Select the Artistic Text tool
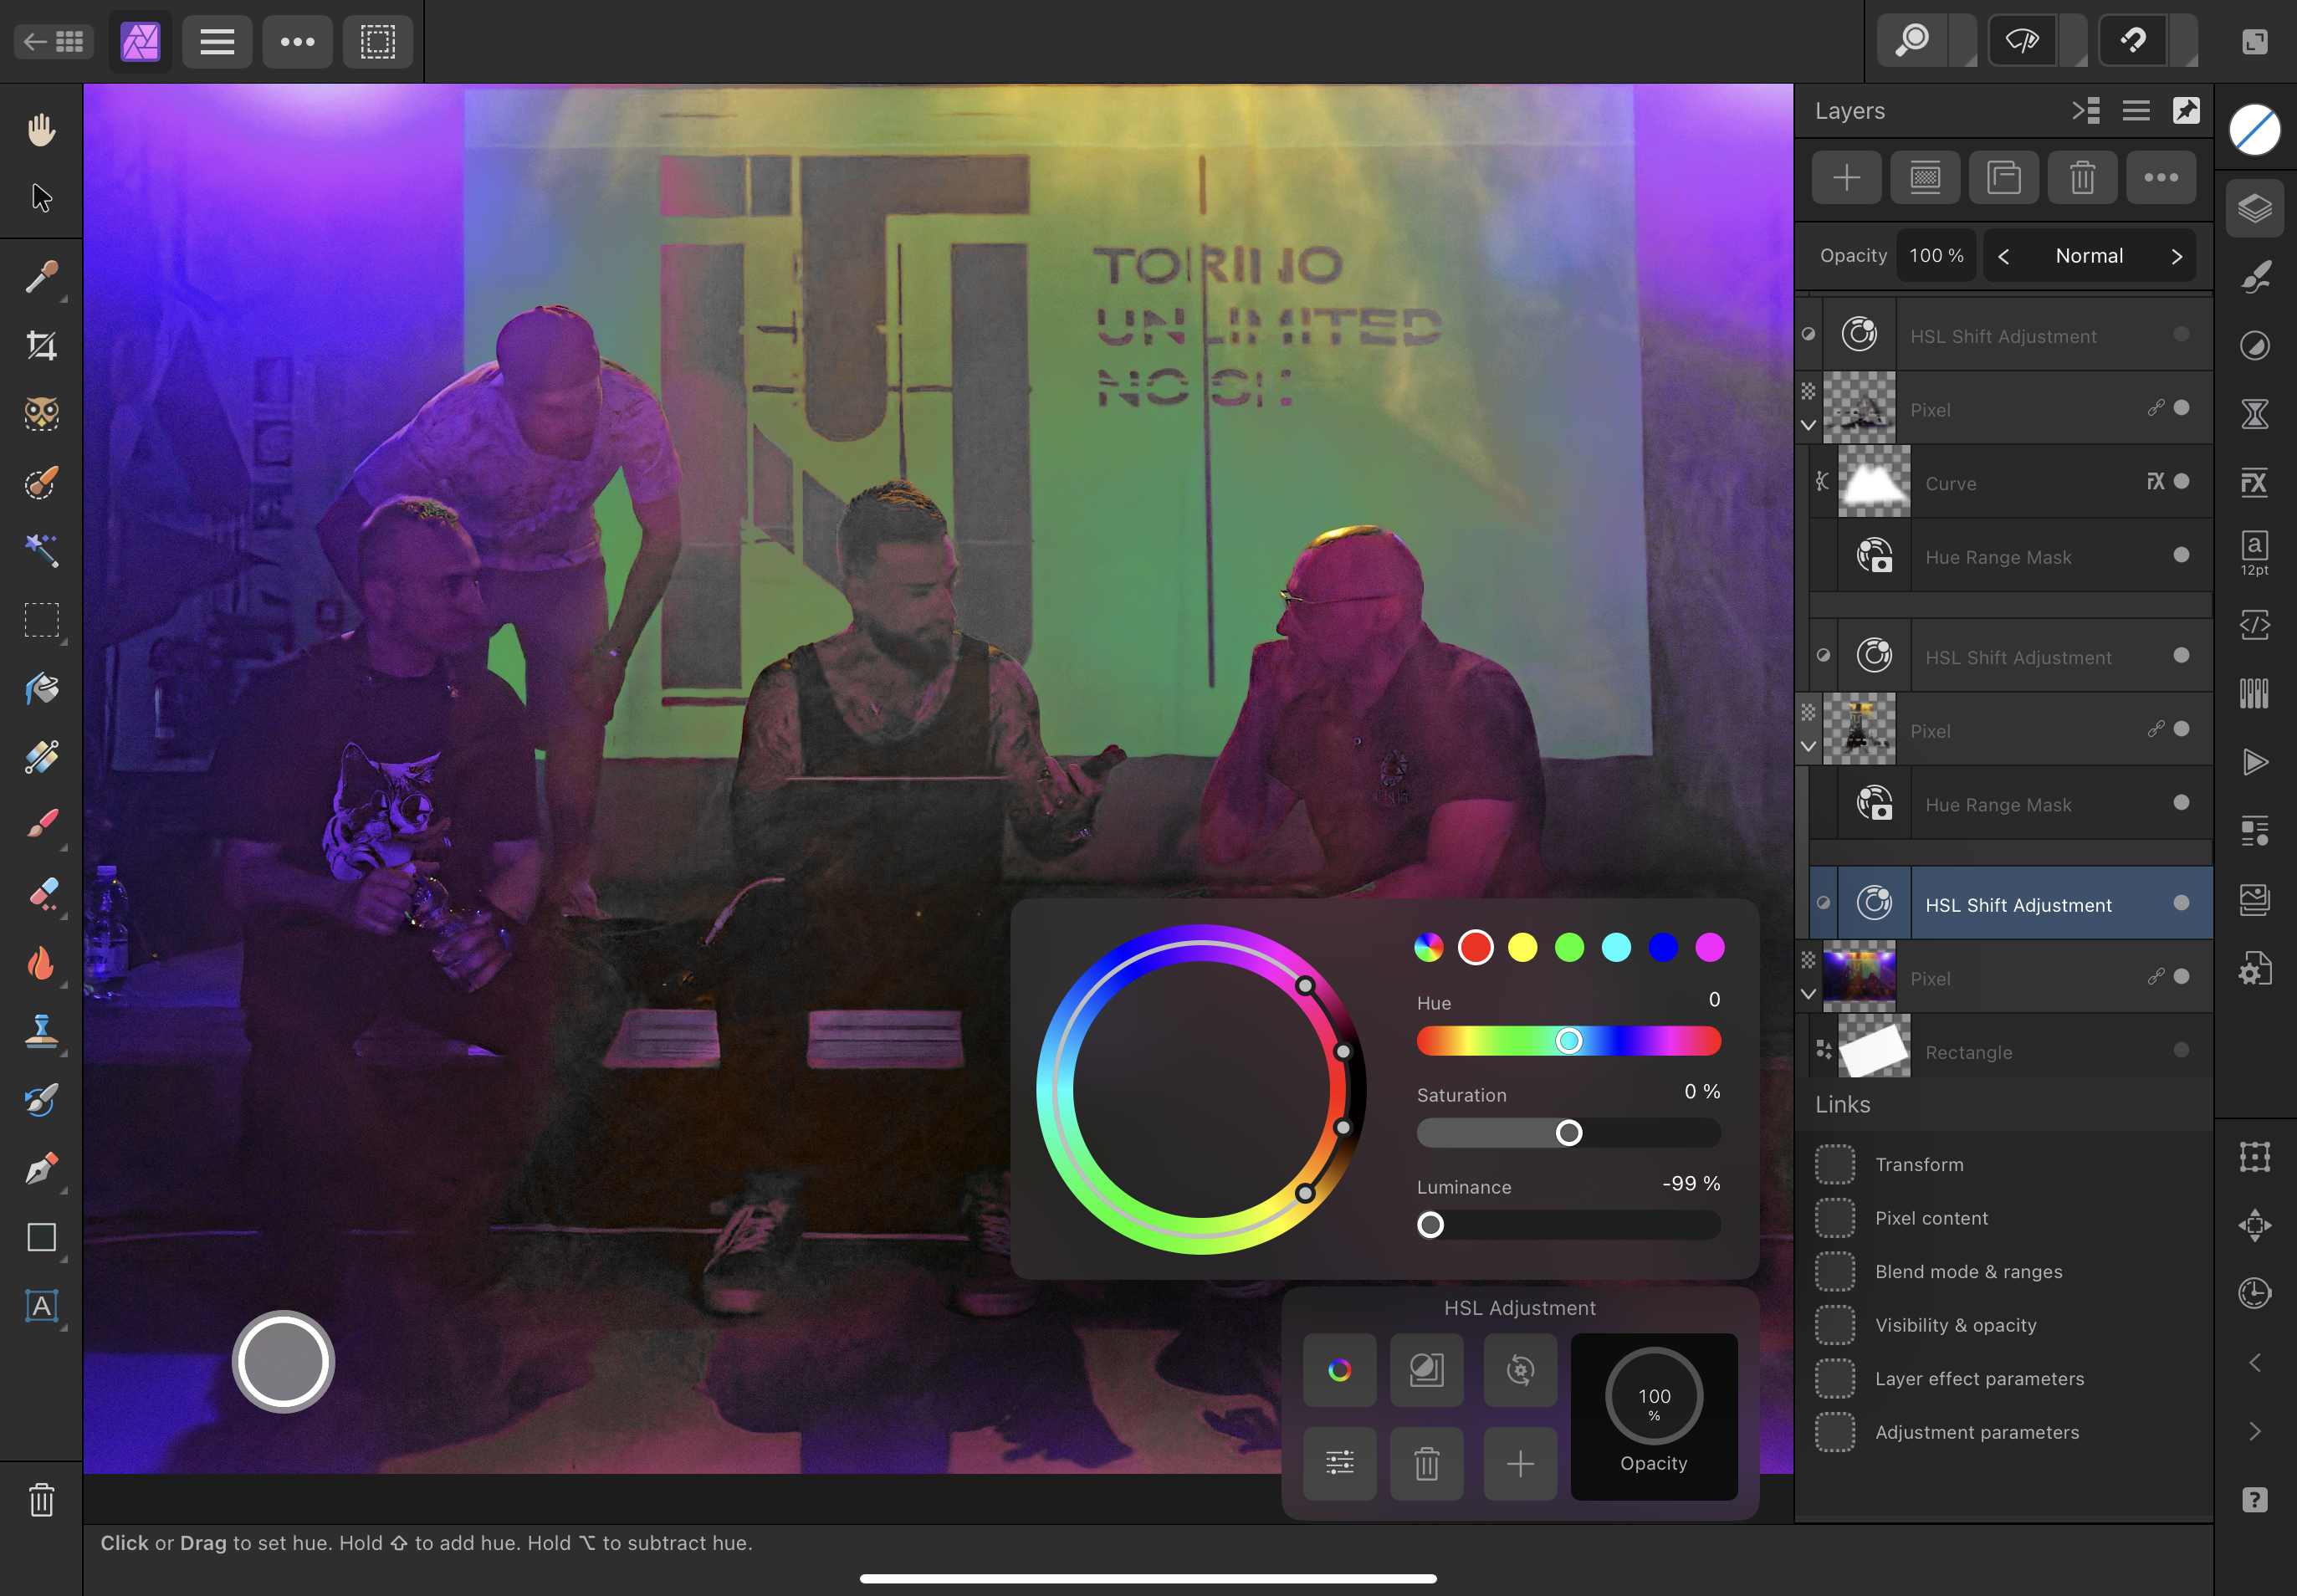 click(x=41, y=1306)
